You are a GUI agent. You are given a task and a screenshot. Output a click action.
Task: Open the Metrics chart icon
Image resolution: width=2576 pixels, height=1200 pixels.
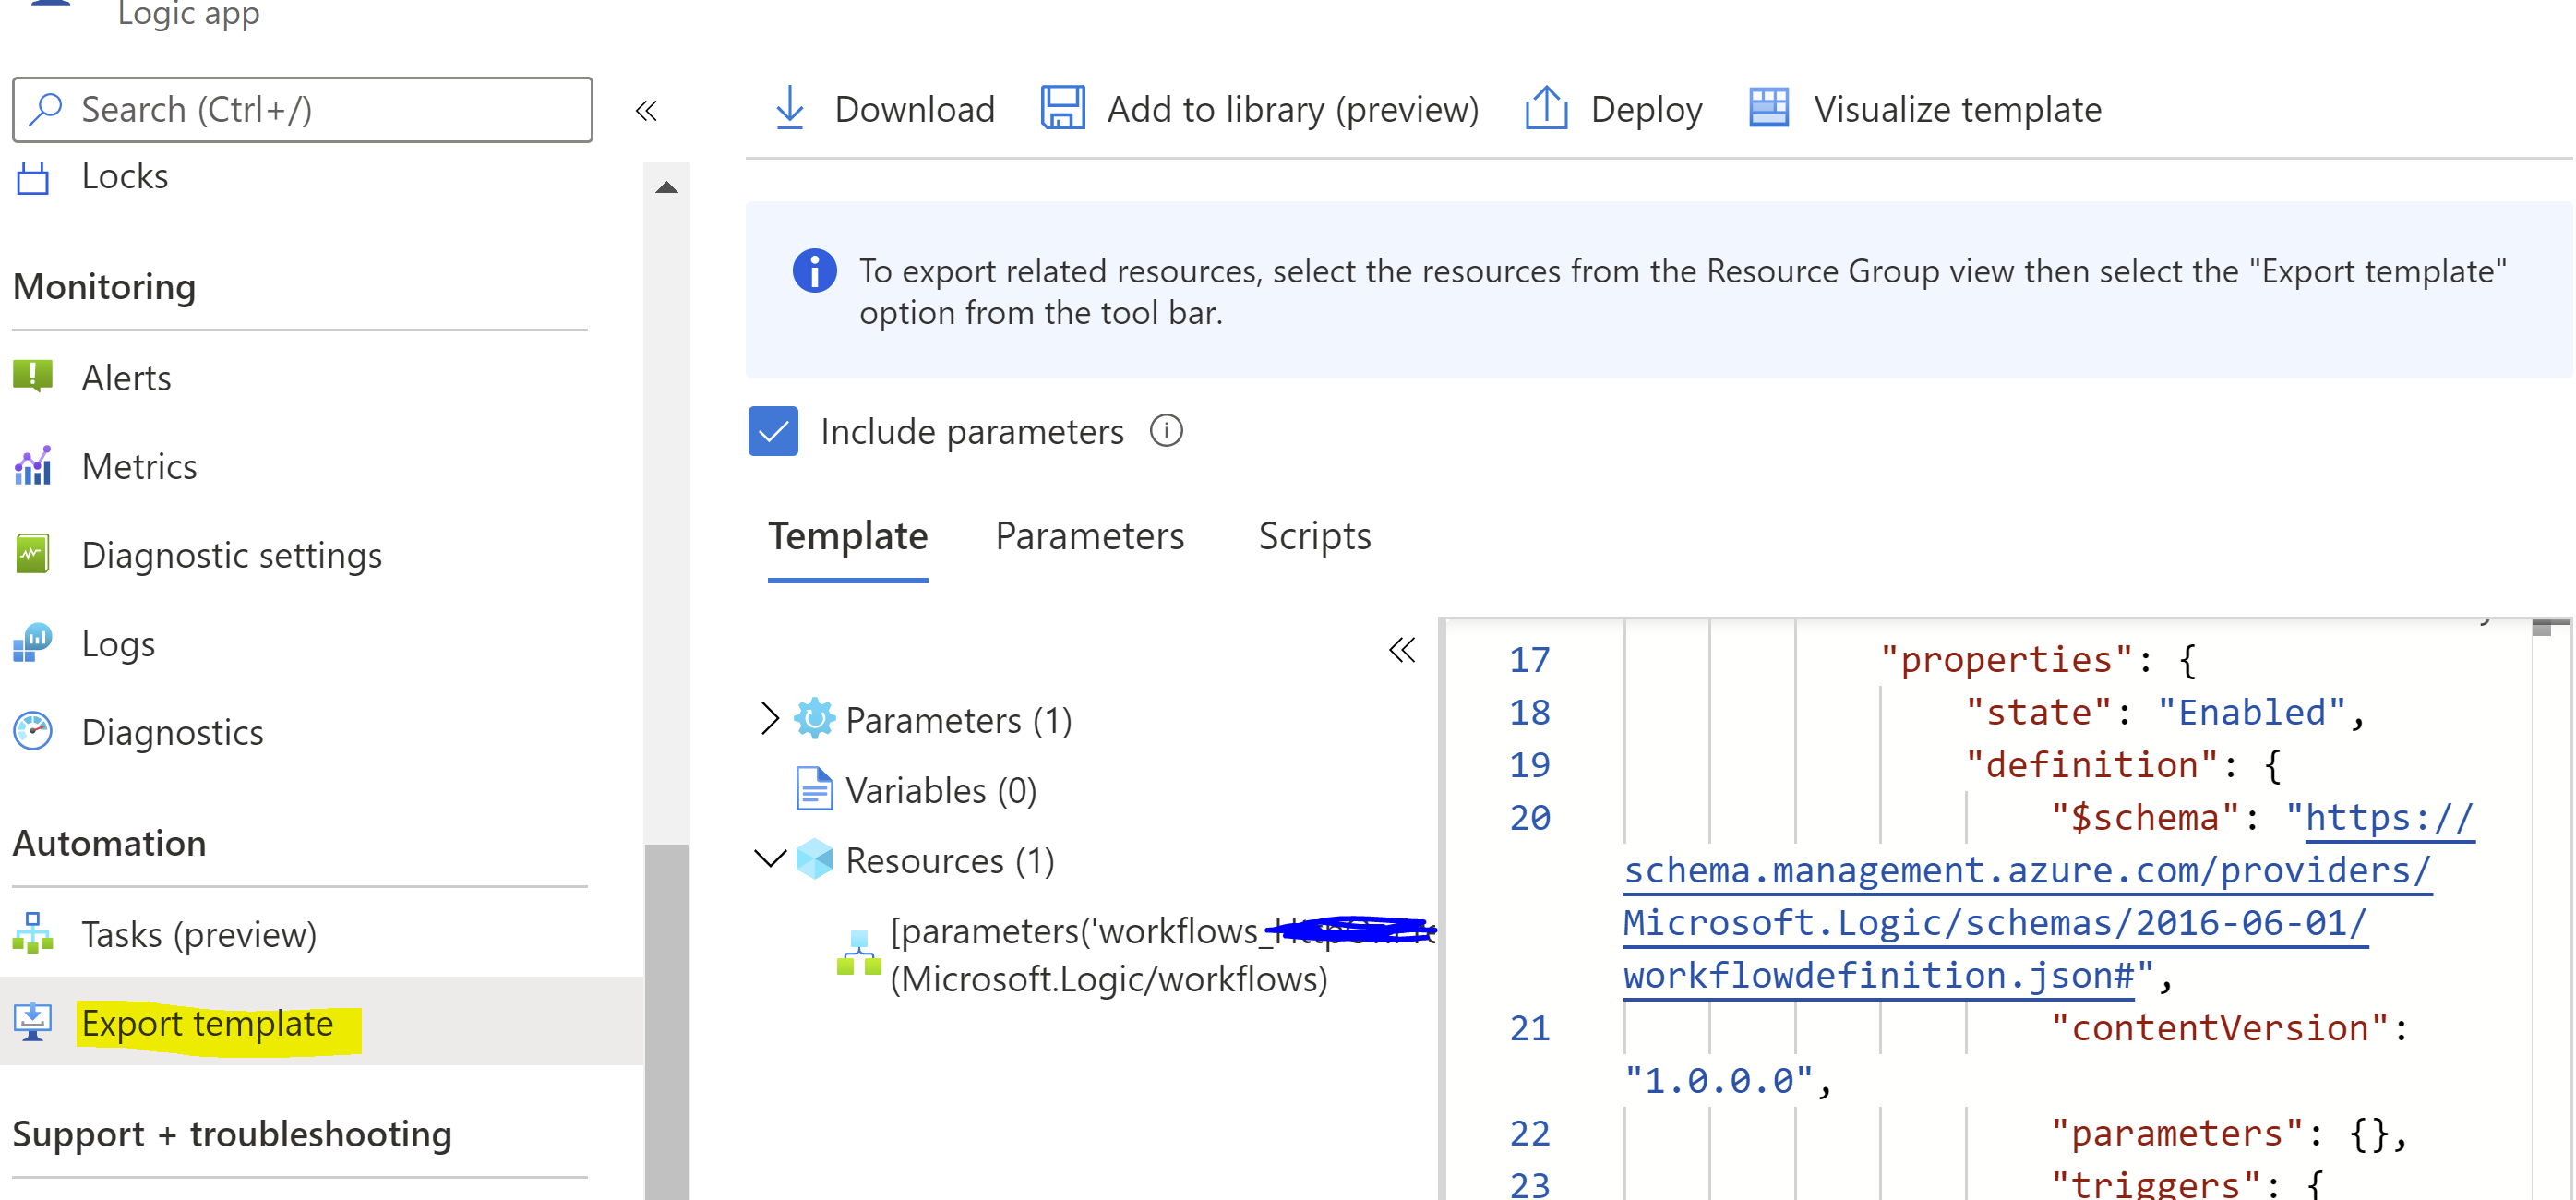(33, 466)
